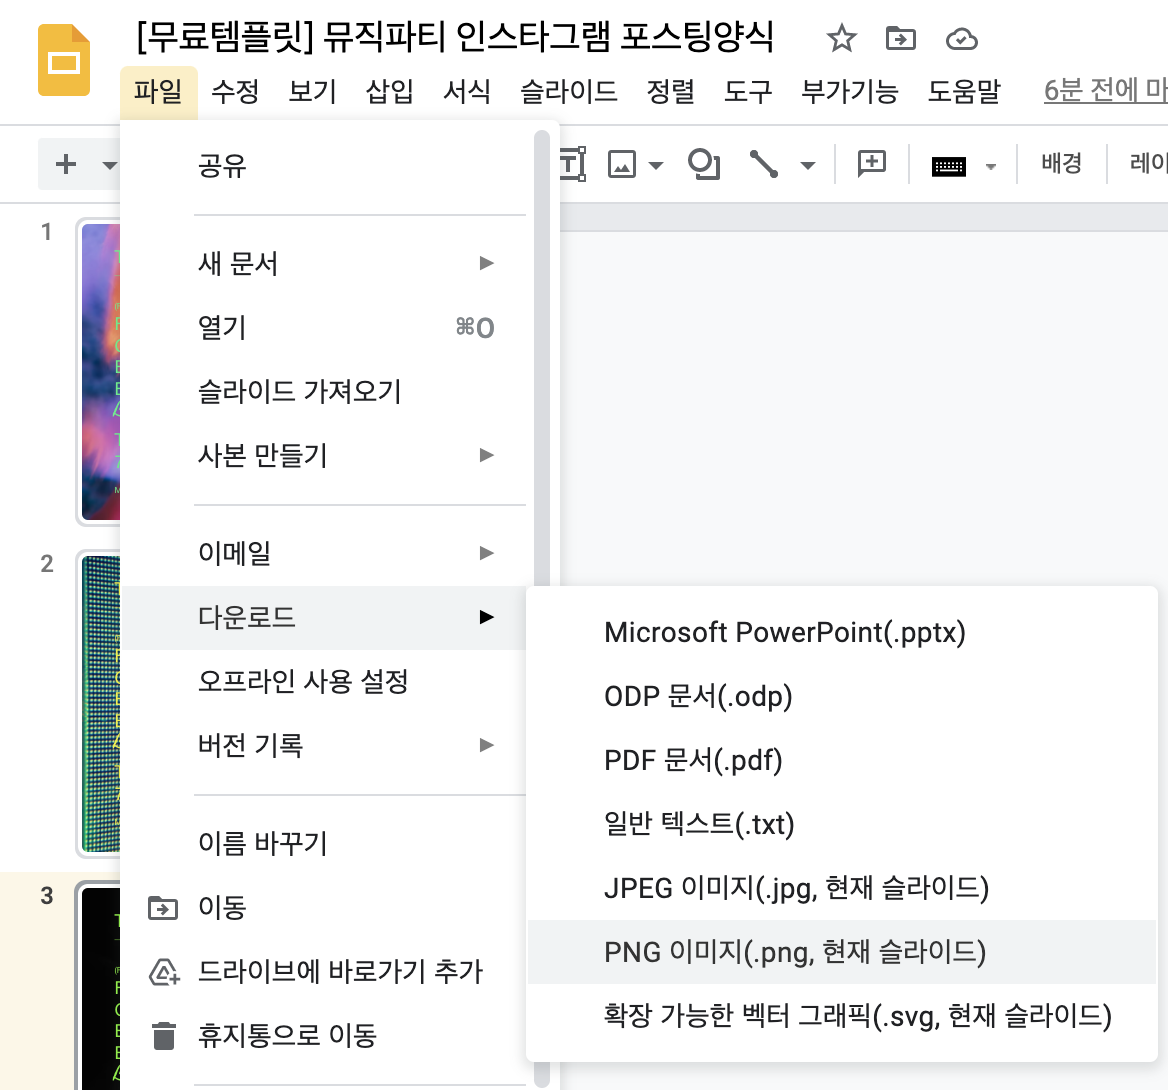Download as 일반 텍스트 (.txt)
This screenshot has width=1168, height=1090.
coord(842,825)
